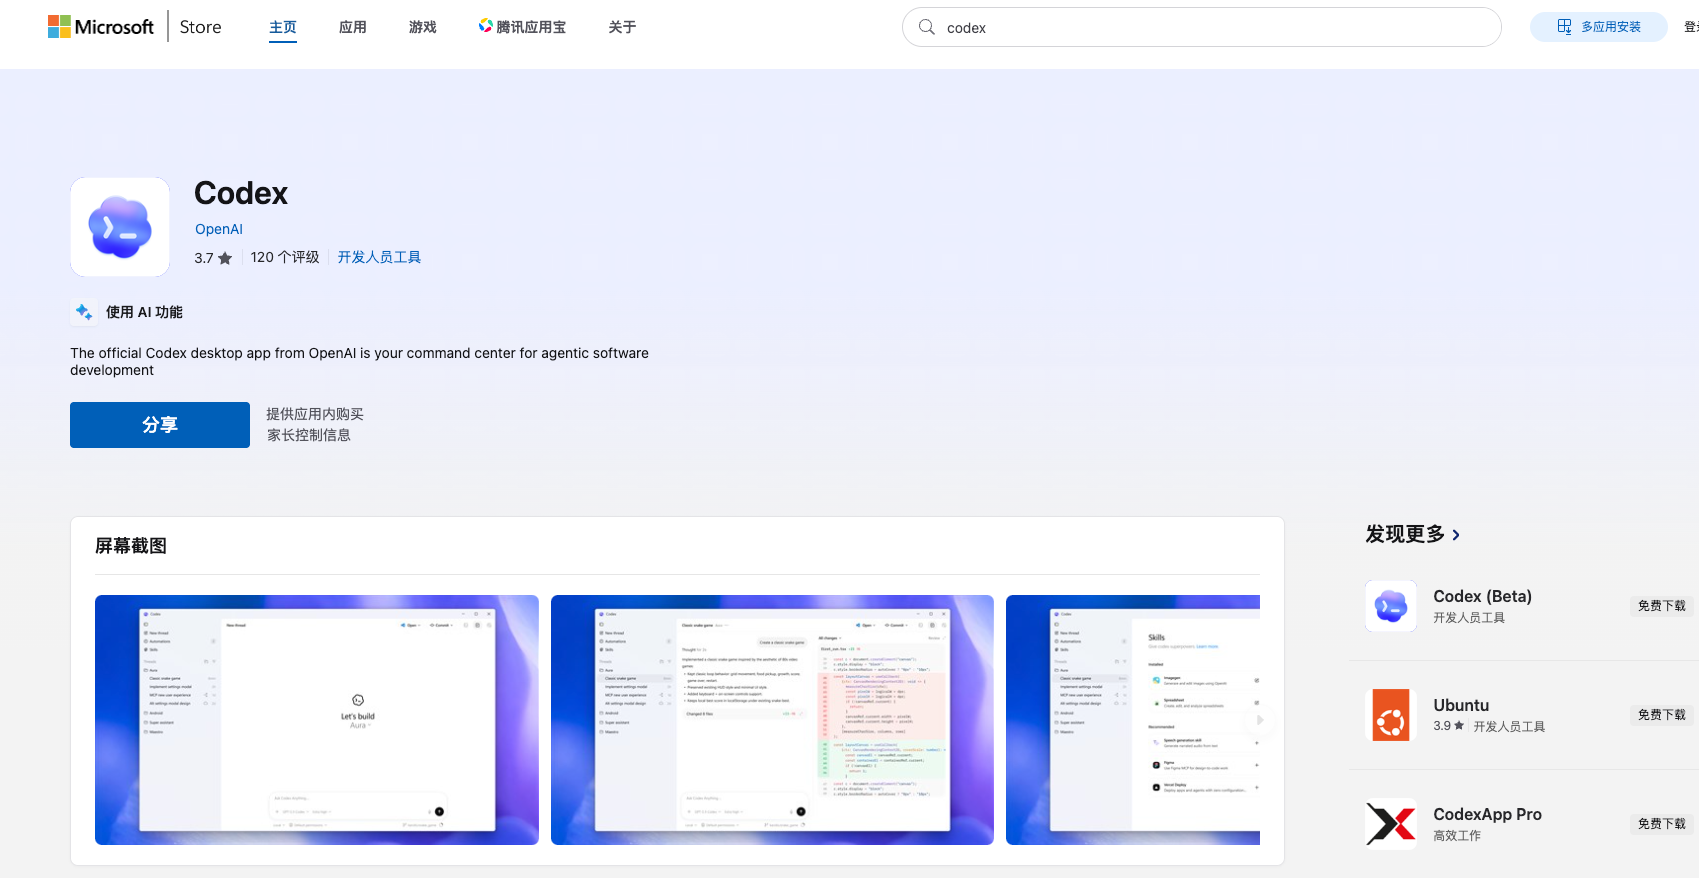Click the Codex app icon

120,227
